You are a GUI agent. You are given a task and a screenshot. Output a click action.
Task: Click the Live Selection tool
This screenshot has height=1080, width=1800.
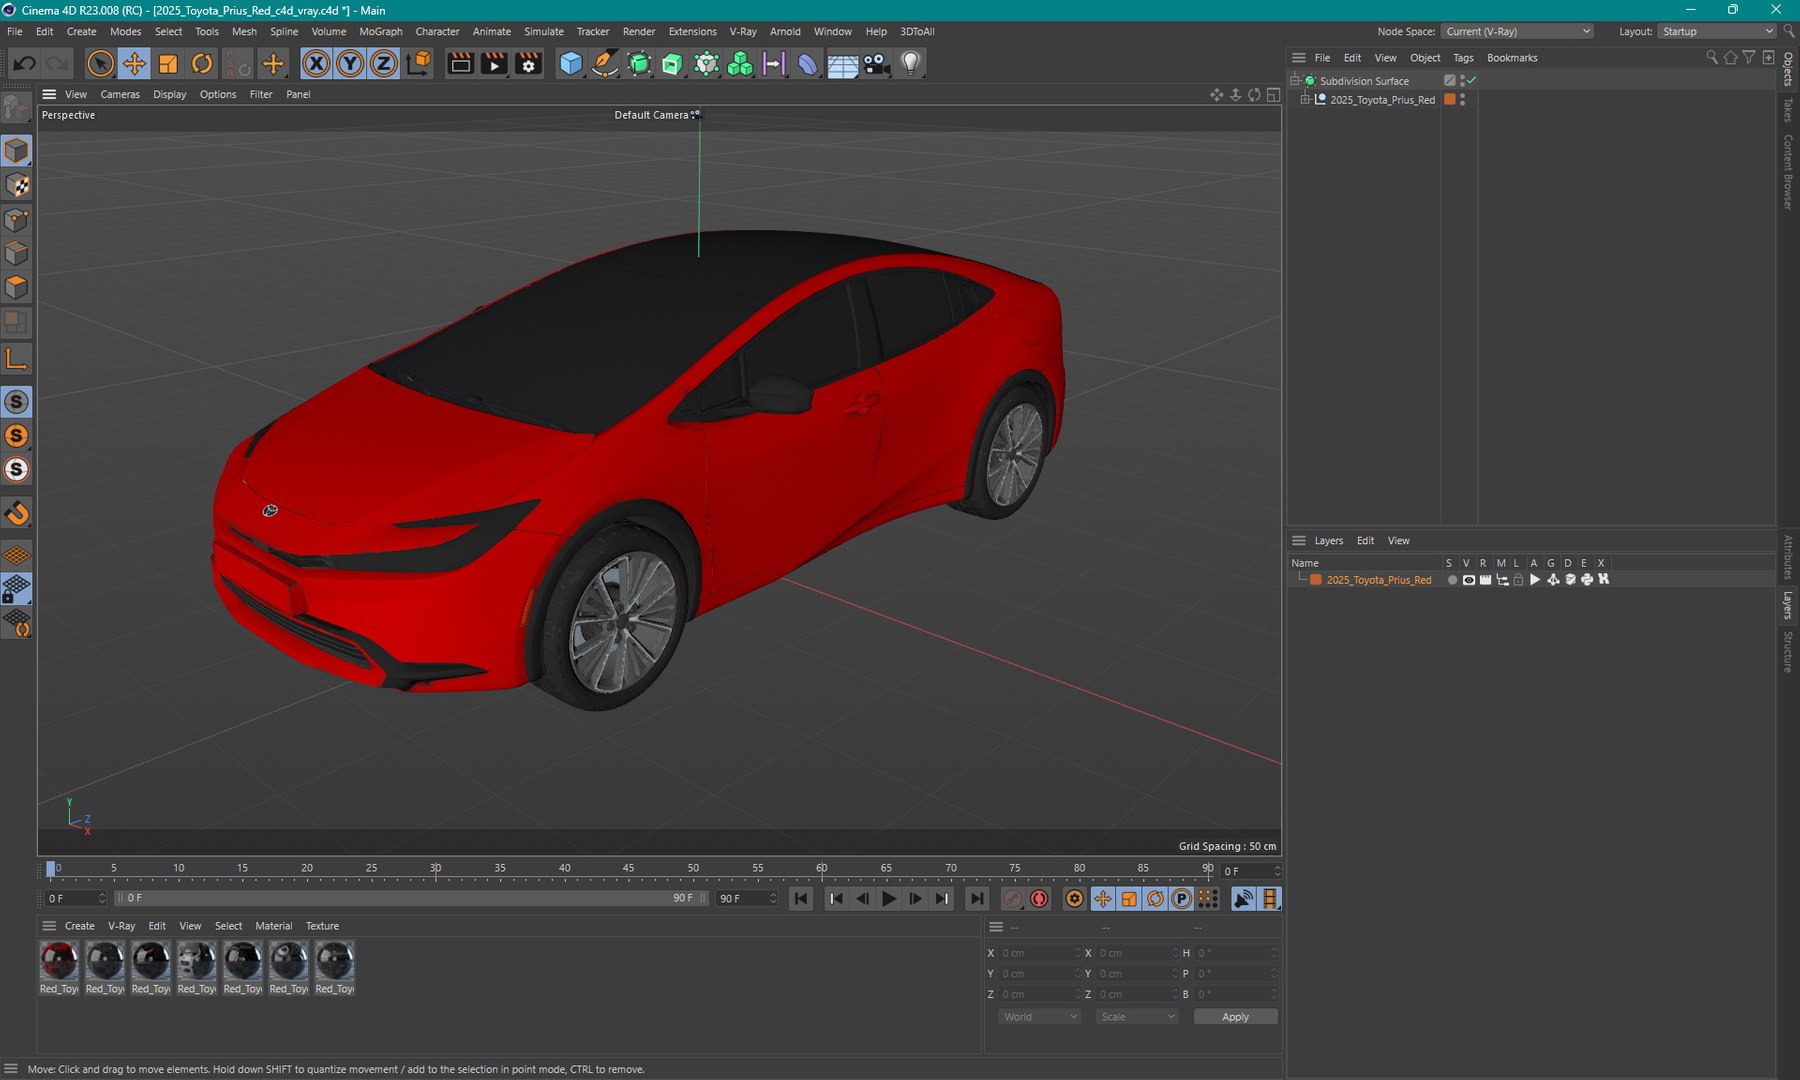(x=100, y=64)
